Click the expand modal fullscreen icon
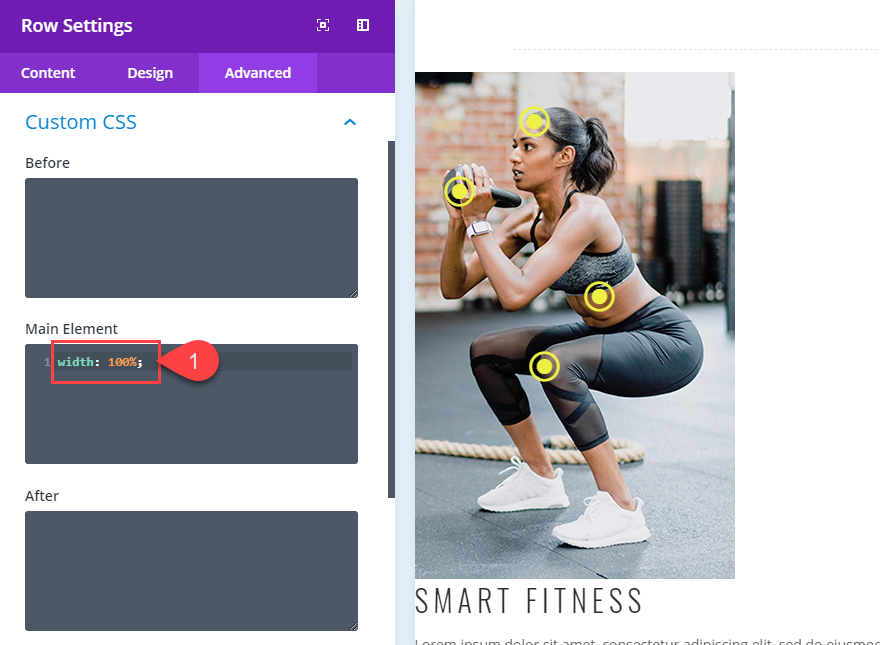This screenshot has width=880, height=645. 323,25
